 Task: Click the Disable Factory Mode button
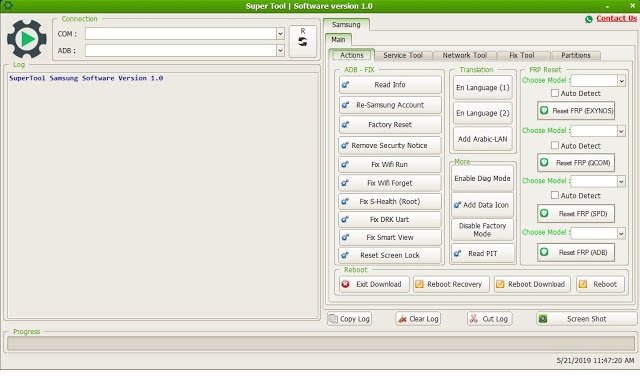tap(482, 230)
